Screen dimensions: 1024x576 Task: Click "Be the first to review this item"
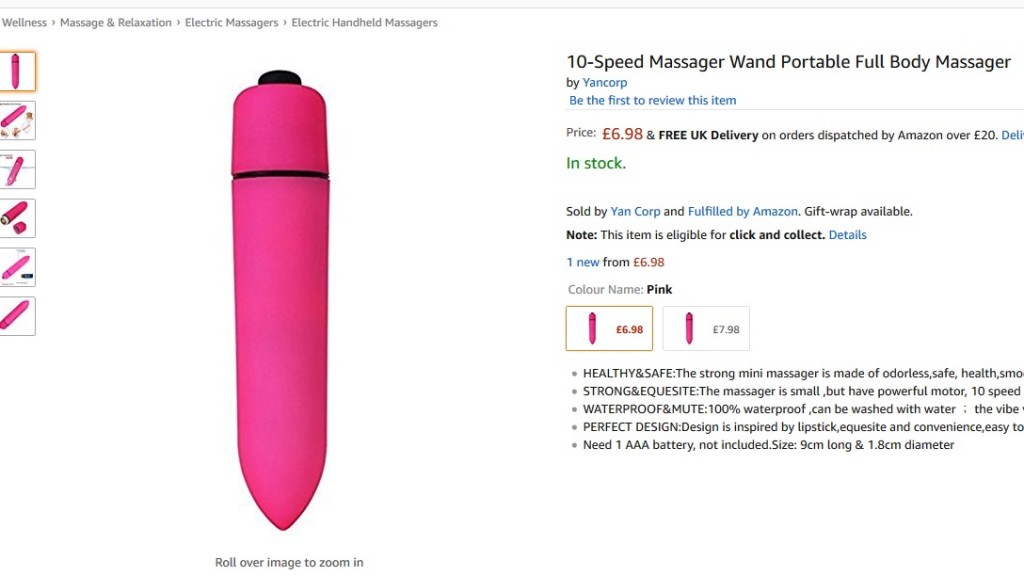[x=652, y=100]
